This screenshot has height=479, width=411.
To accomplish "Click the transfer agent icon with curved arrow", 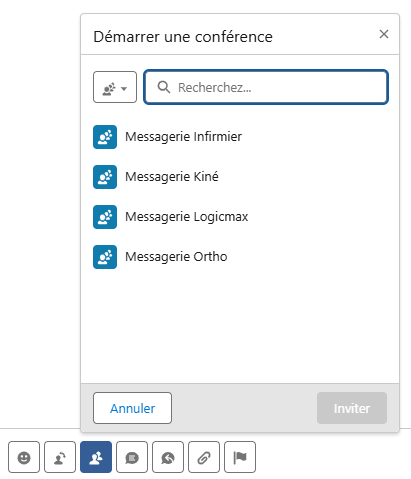I will [60, 457].
